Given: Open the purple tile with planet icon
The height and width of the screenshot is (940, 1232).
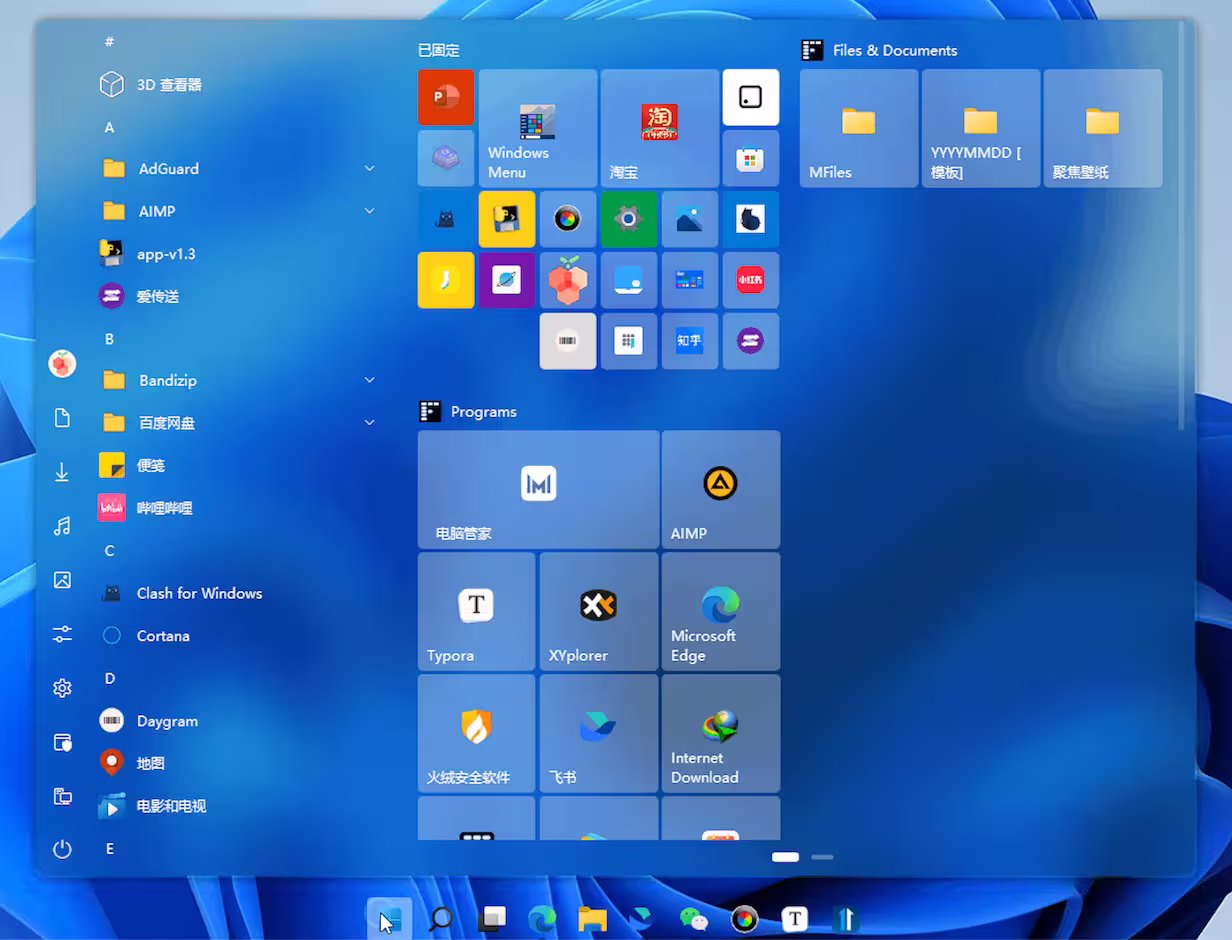Looking at the screenshot, I should point(507,280).
